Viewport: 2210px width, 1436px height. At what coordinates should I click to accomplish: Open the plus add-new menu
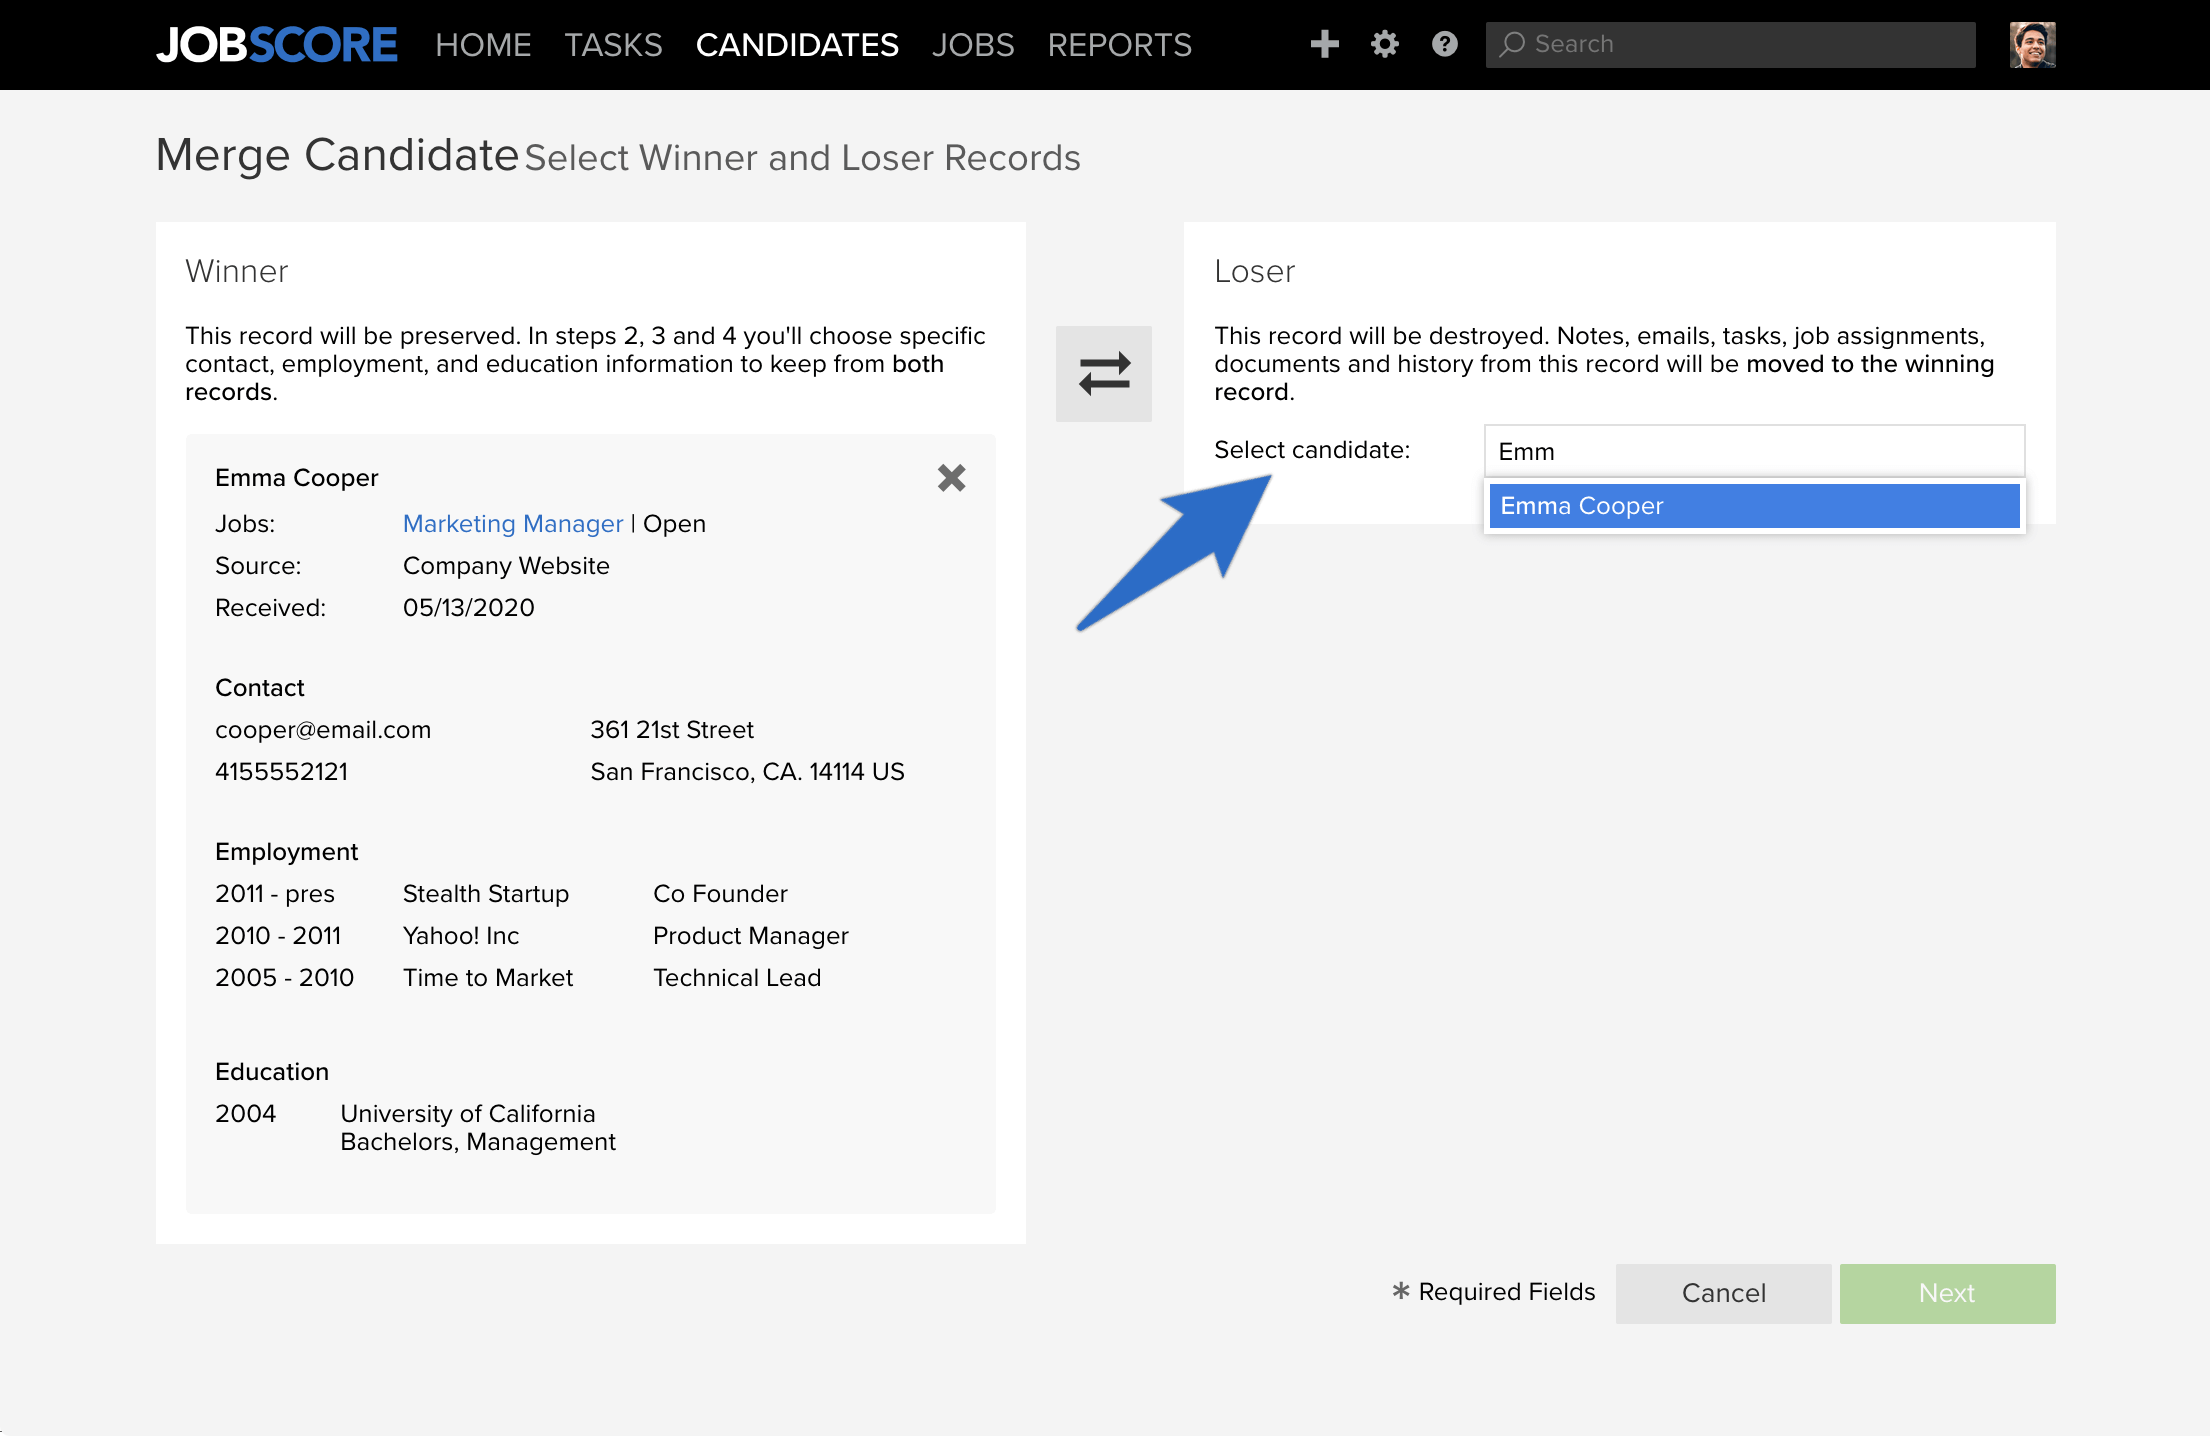coord(1324,44)
